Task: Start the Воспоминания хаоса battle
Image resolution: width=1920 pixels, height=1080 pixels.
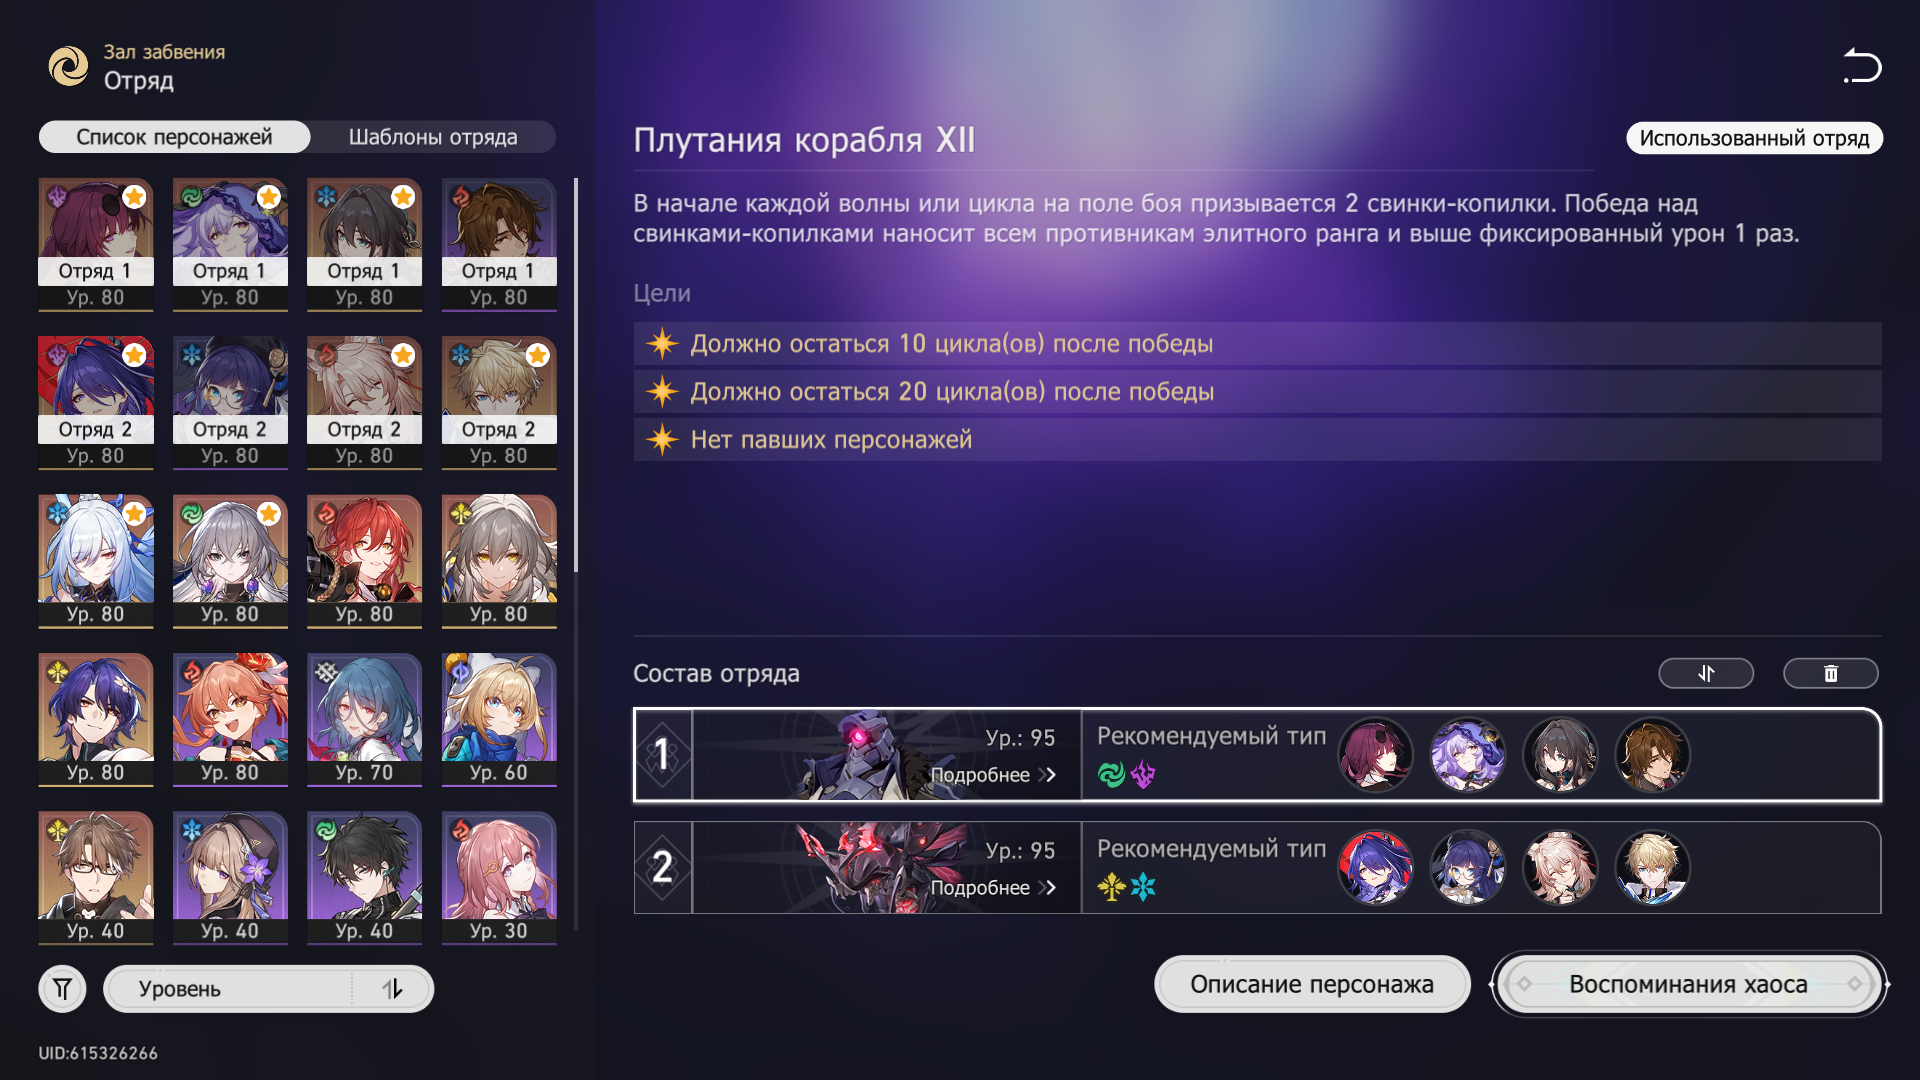Action: coord(1688,984)
